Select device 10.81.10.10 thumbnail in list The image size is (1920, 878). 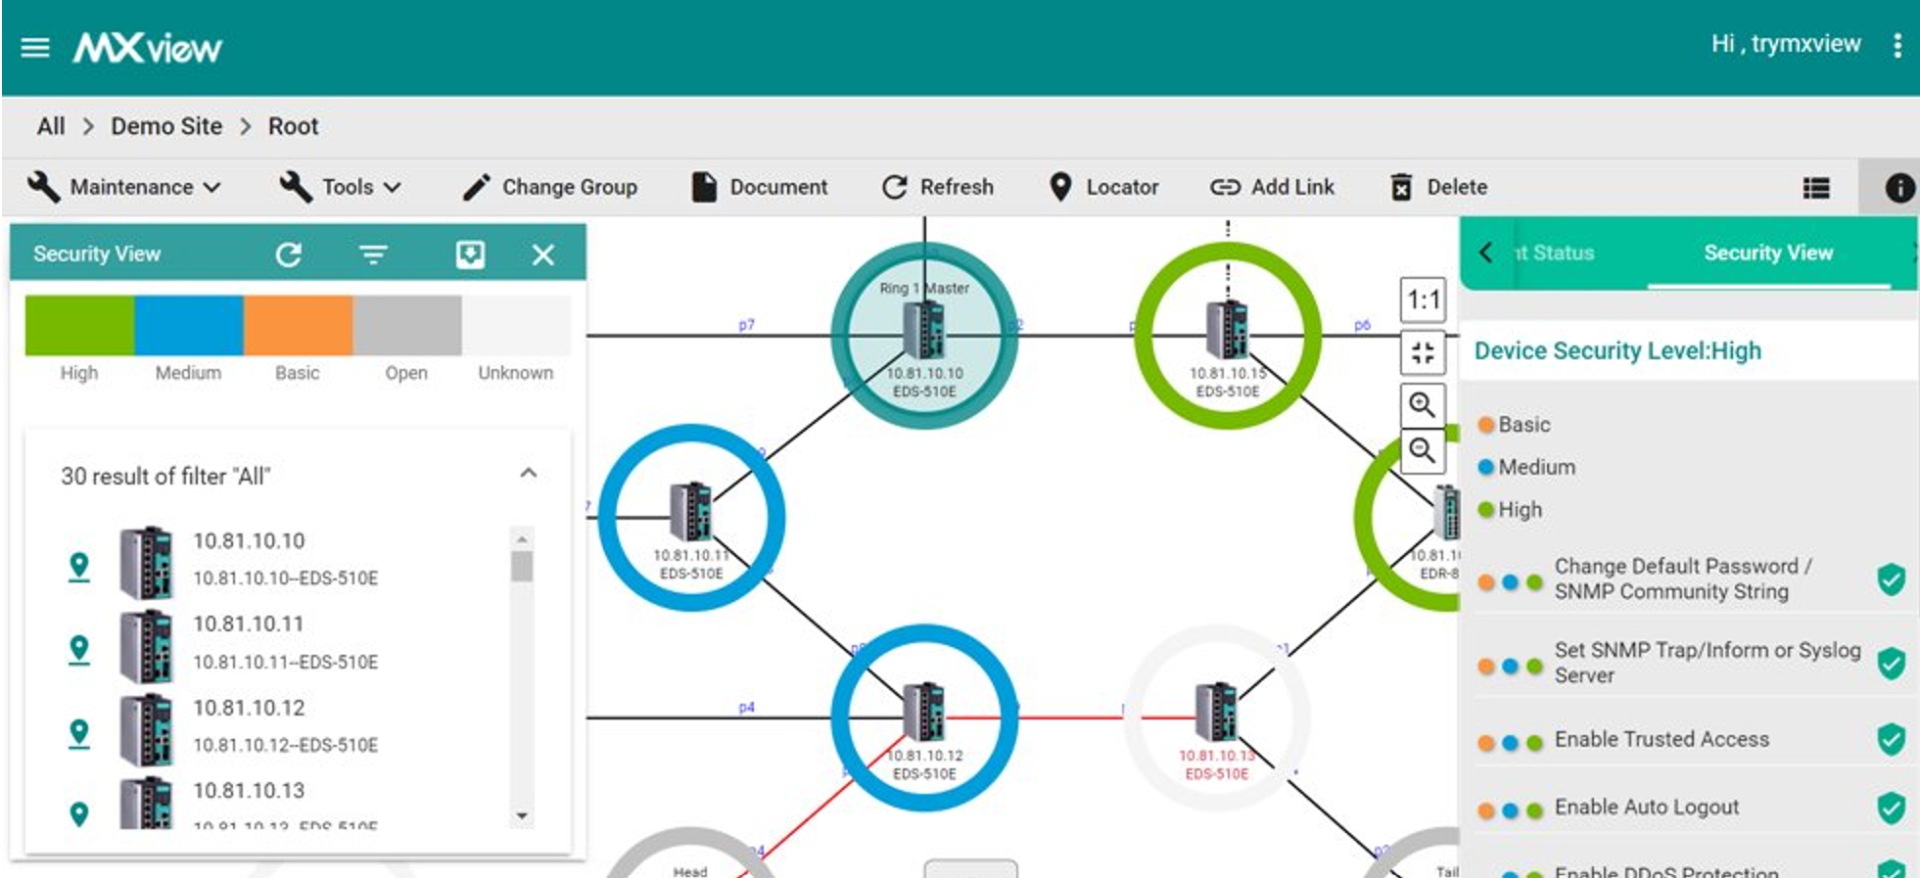[146, 563]
